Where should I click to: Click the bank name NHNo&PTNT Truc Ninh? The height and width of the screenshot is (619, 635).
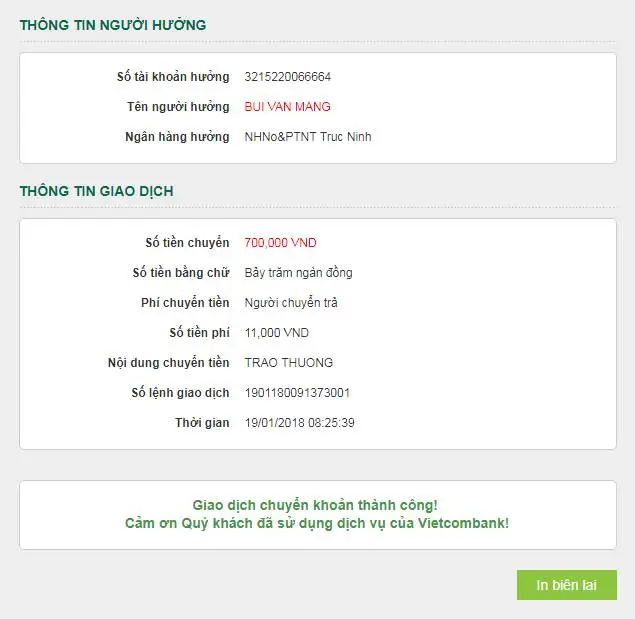308,137
